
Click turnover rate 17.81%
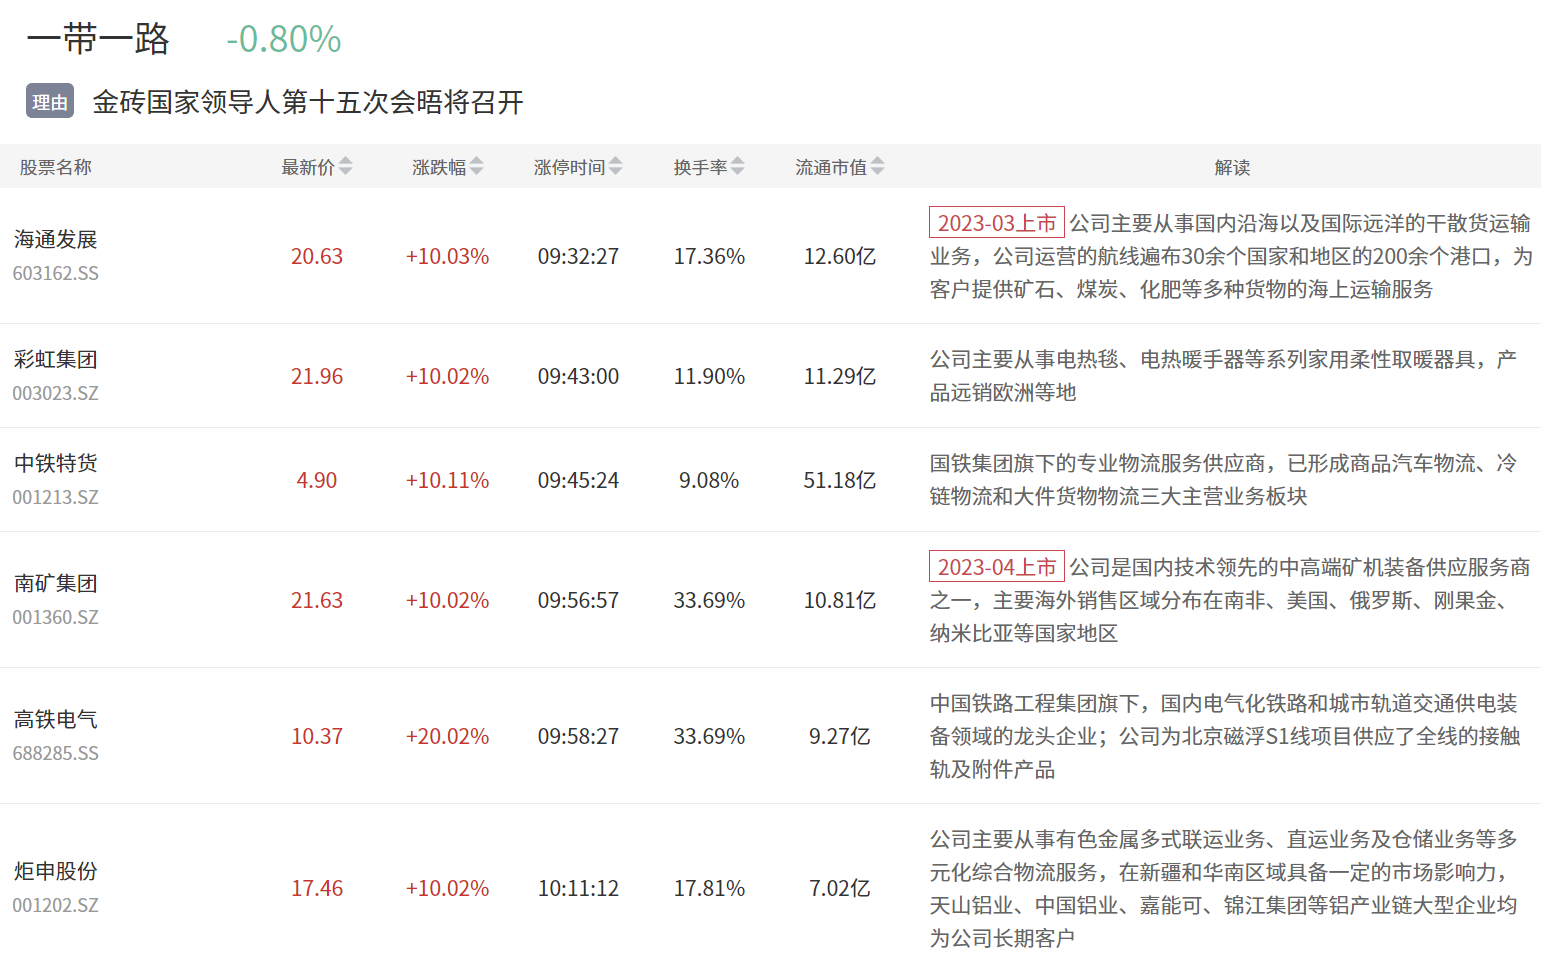pos(709,888)
